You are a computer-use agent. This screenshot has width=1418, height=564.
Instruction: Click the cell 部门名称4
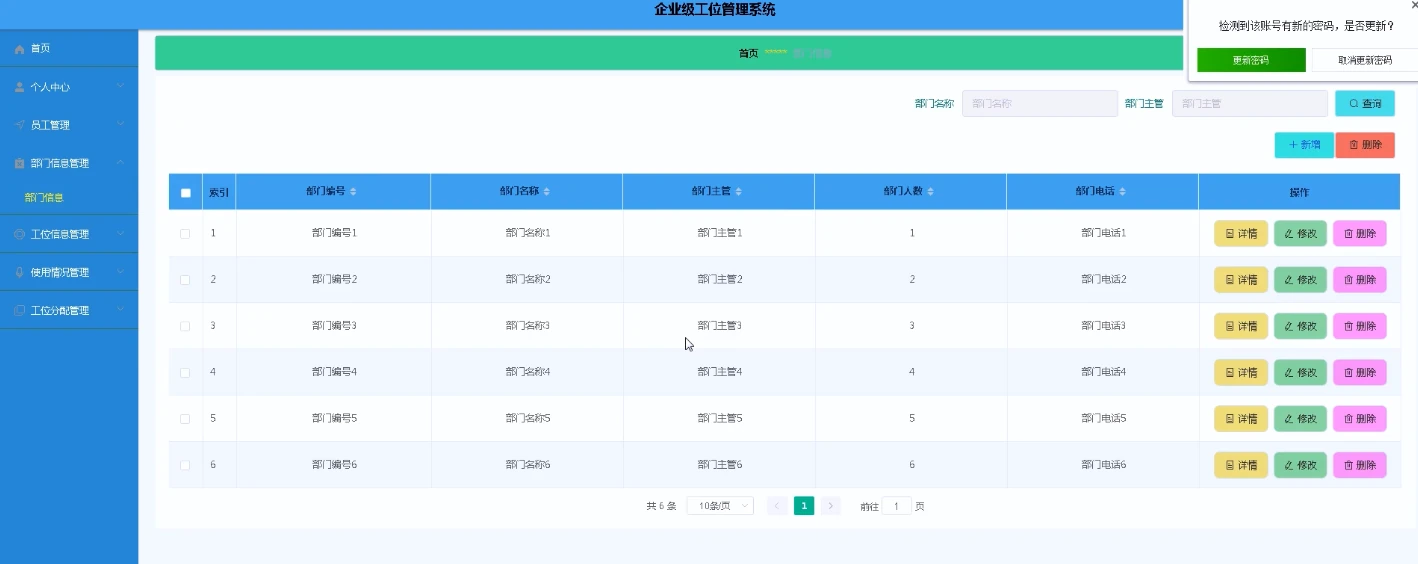point(528,372)
